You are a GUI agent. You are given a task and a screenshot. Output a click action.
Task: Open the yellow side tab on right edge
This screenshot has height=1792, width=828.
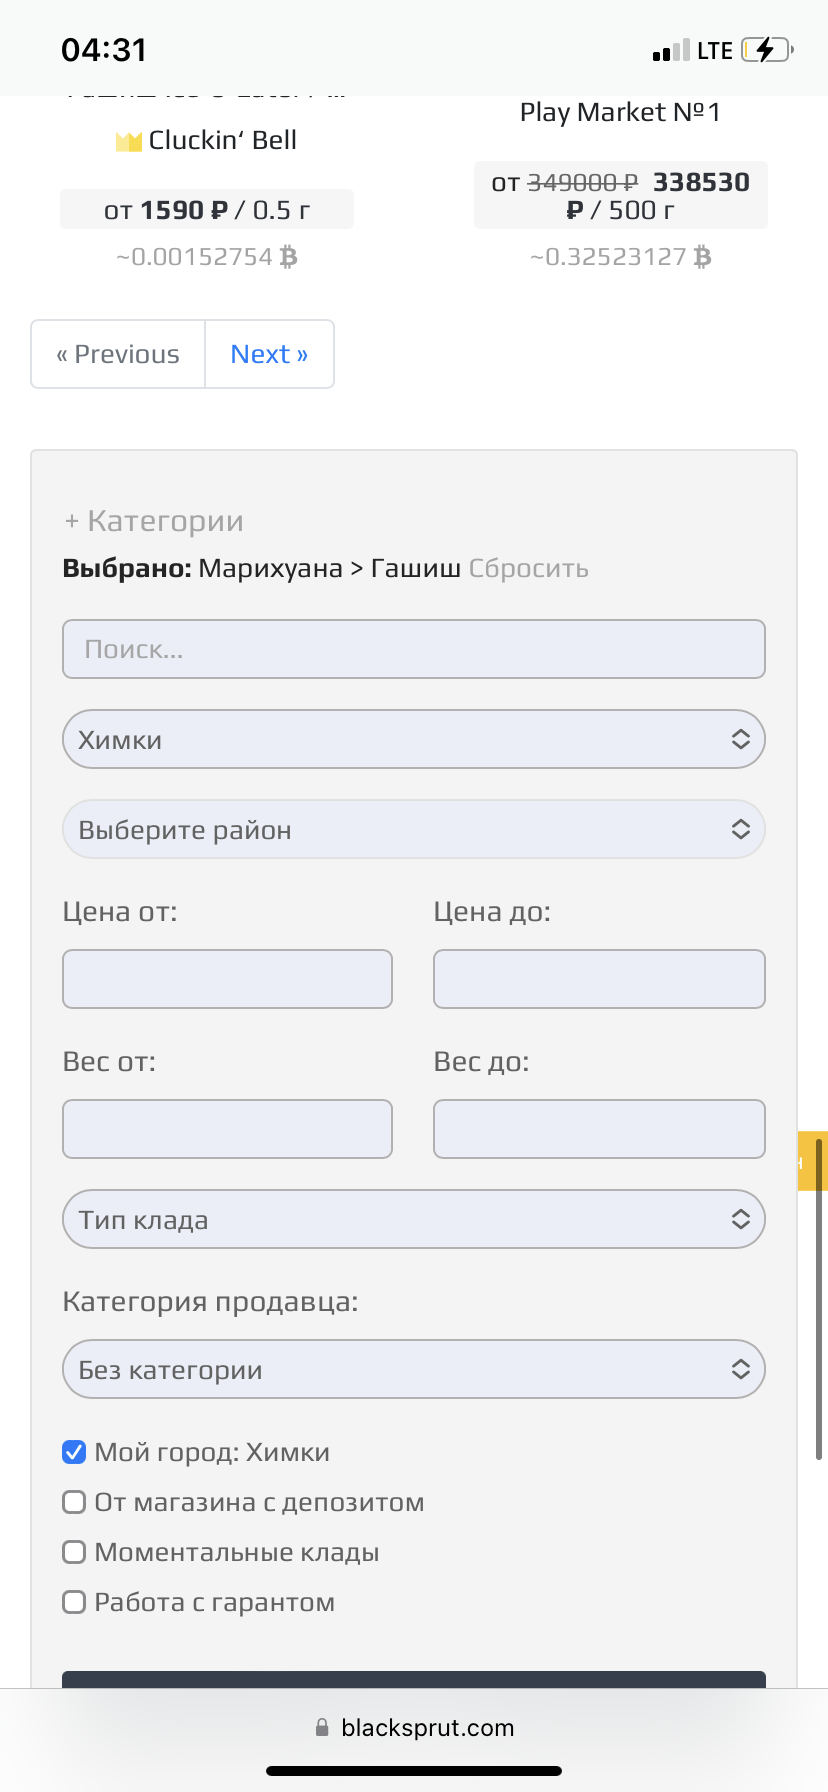[x=812, y=1161]
